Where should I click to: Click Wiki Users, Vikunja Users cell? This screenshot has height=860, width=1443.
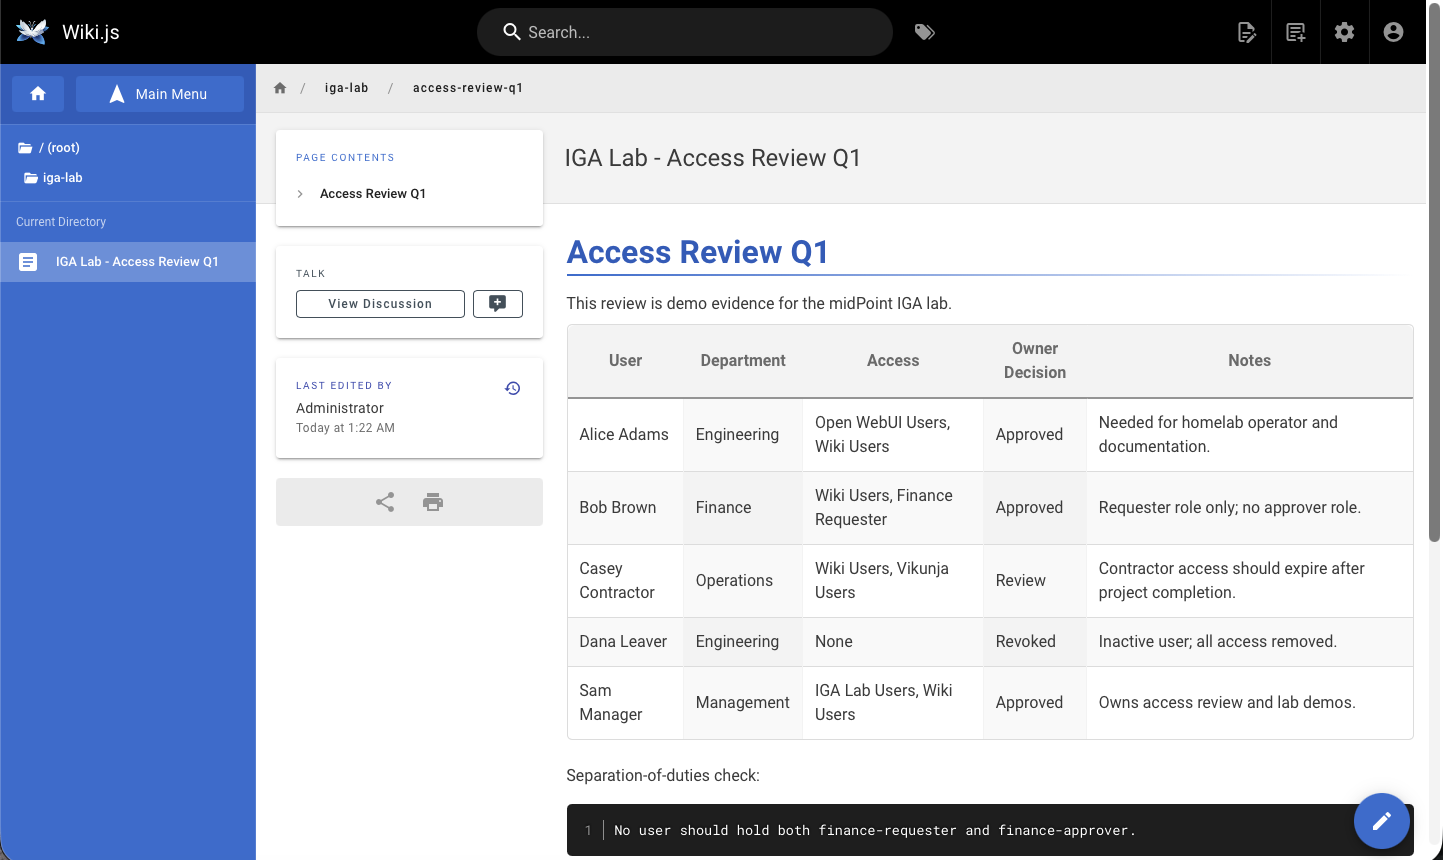[893, 581]
